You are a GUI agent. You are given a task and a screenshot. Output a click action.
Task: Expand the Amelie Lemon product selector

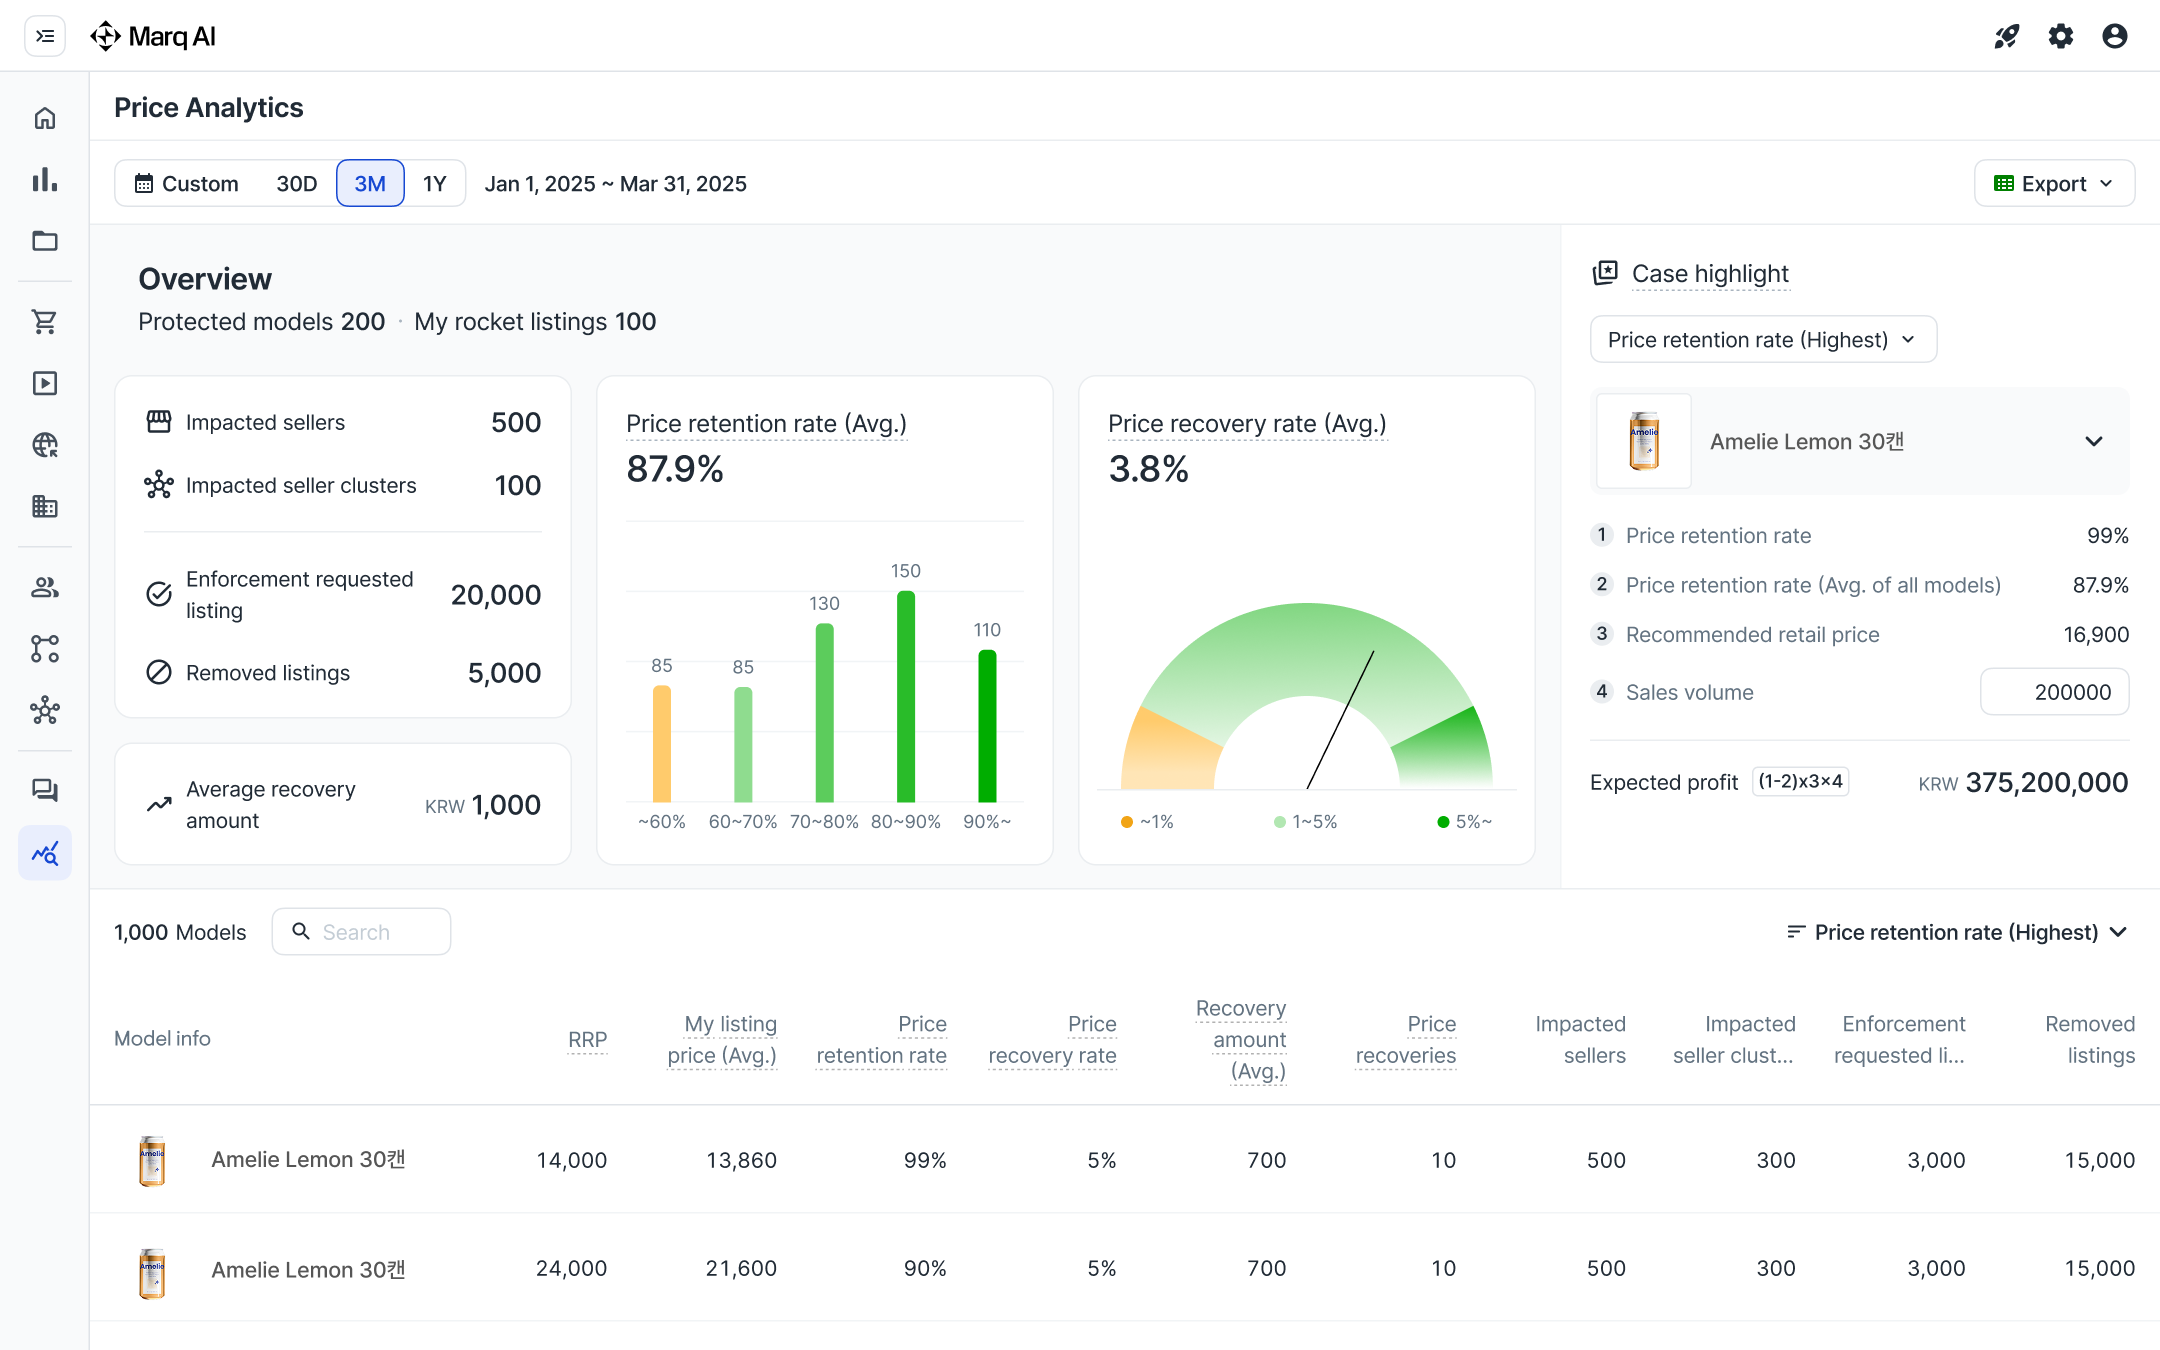[2093, 441]
